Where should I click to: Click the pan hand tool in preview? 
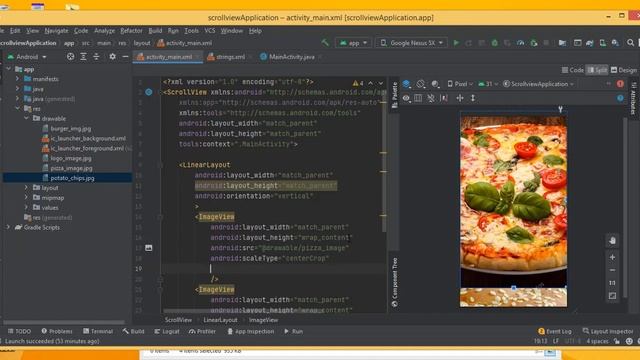click(612, 240)
